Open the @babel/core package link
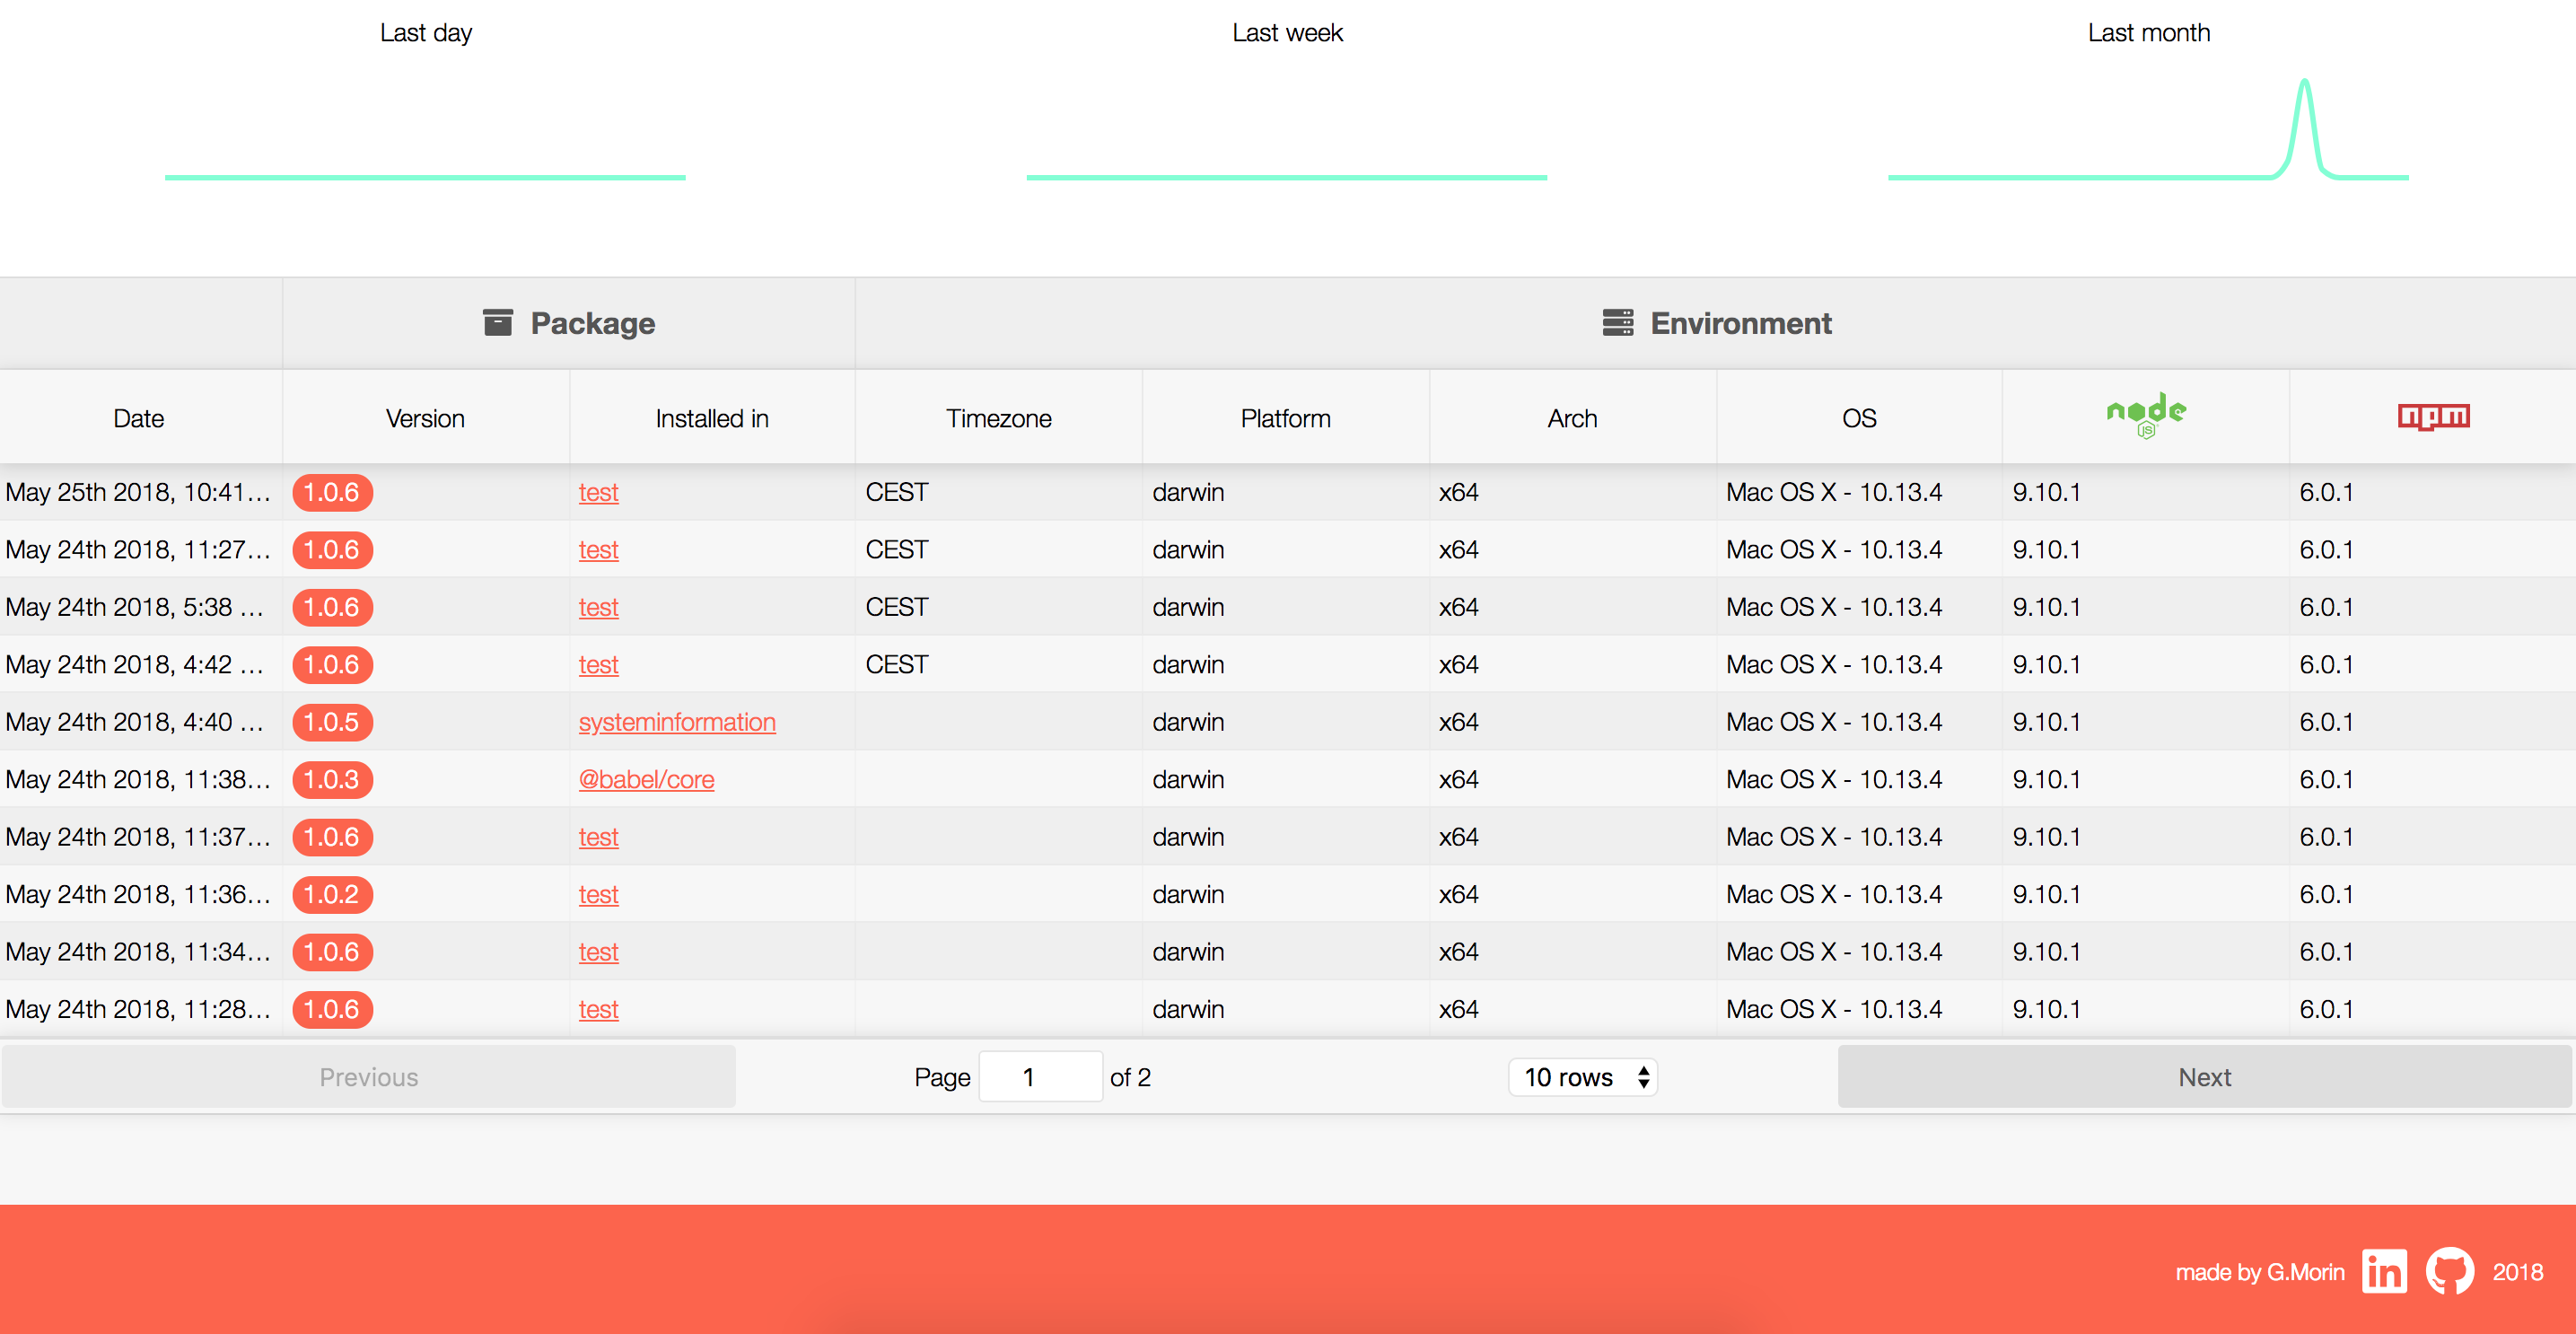 [646, 779]
